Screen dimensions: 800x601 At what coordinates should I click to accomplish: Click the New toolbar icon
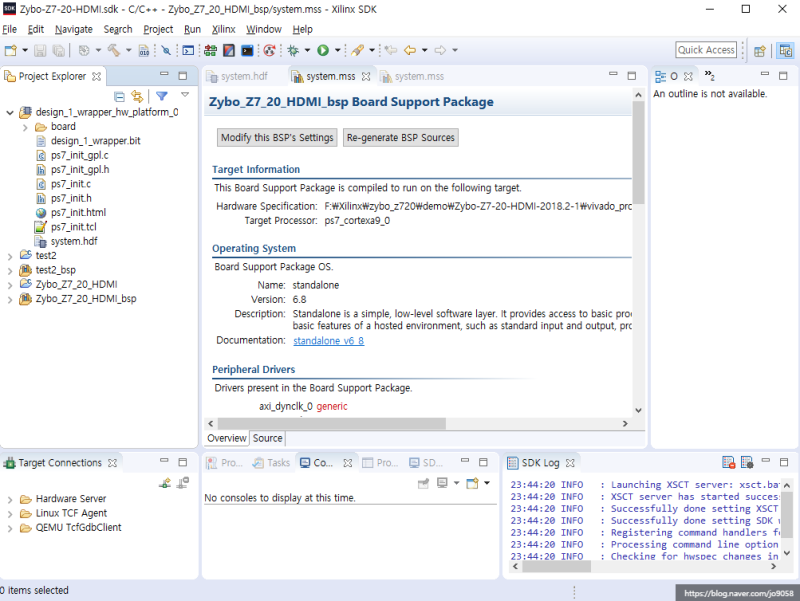pyautogui.click(x=10, y=50)
